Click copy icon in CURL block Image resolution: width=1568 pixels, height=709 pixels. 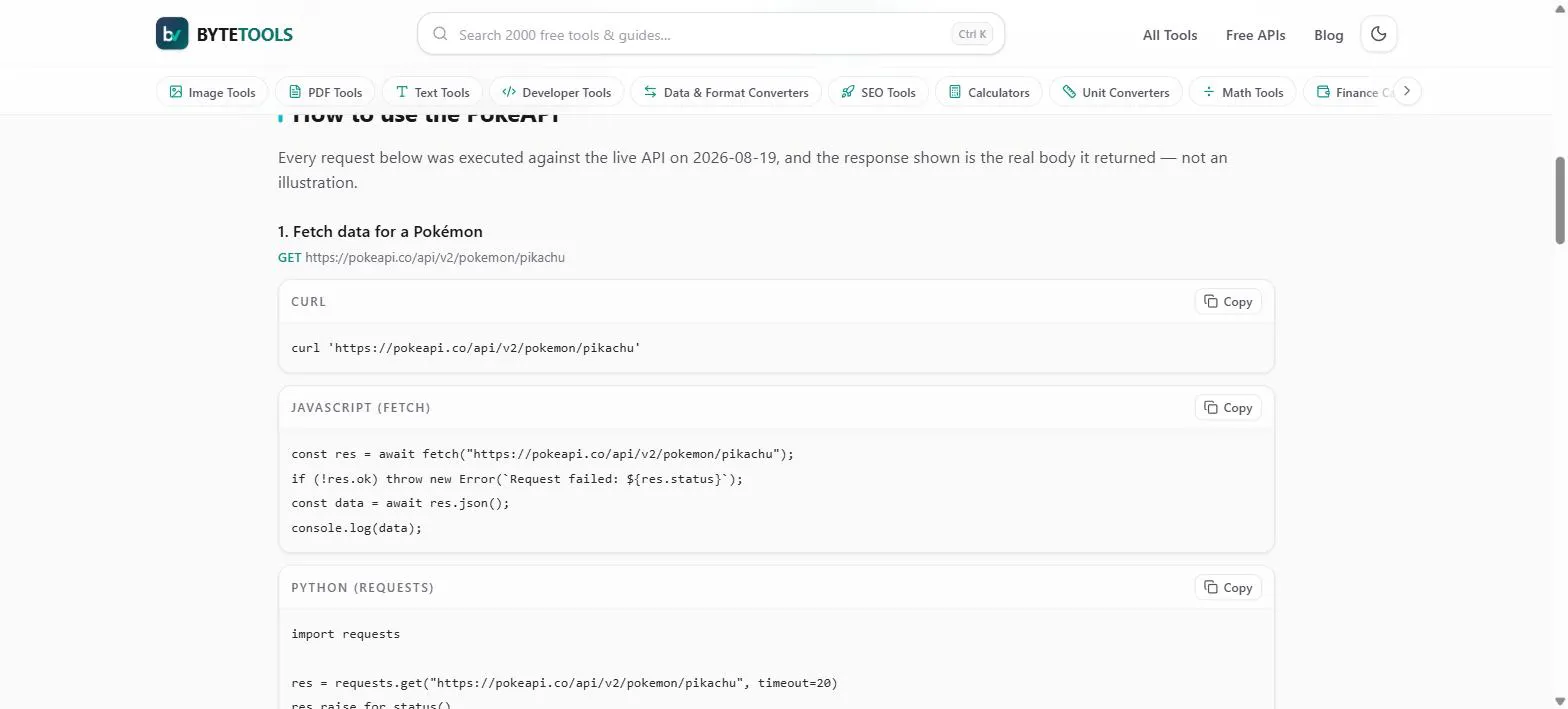[1211, 301]
